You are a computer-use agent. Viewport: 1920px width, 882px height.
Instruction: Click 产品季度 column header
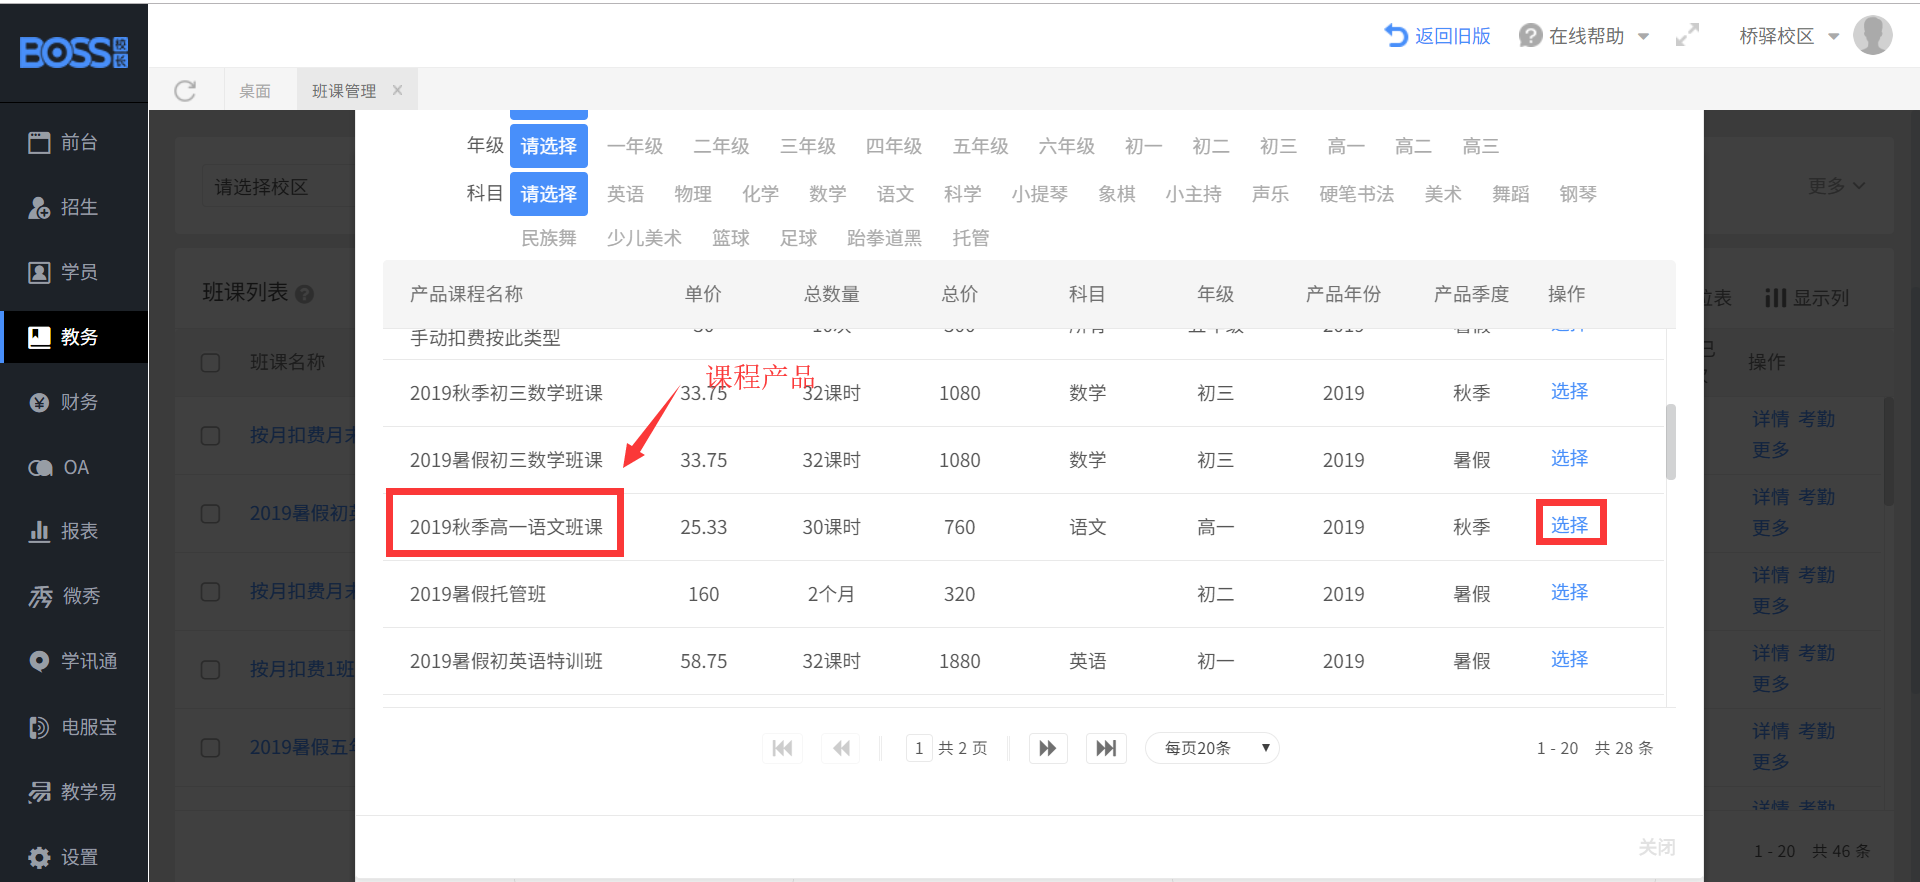coord(1471,294)
